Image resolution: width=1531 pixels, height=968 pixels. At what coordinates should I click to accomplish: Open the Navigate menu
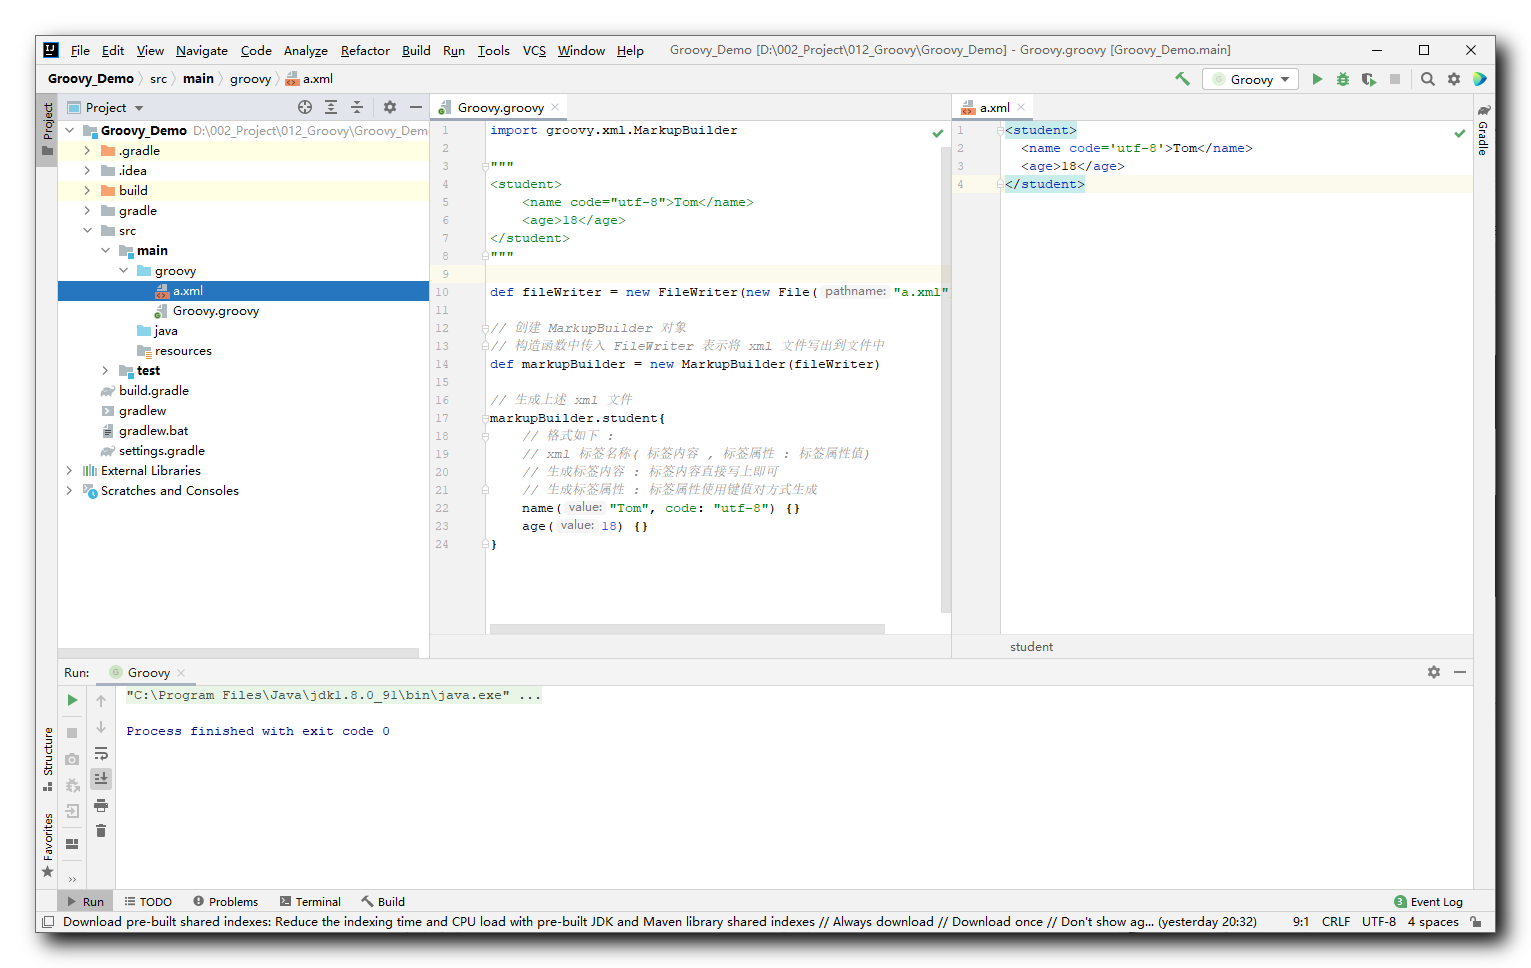tap(202, 50)
